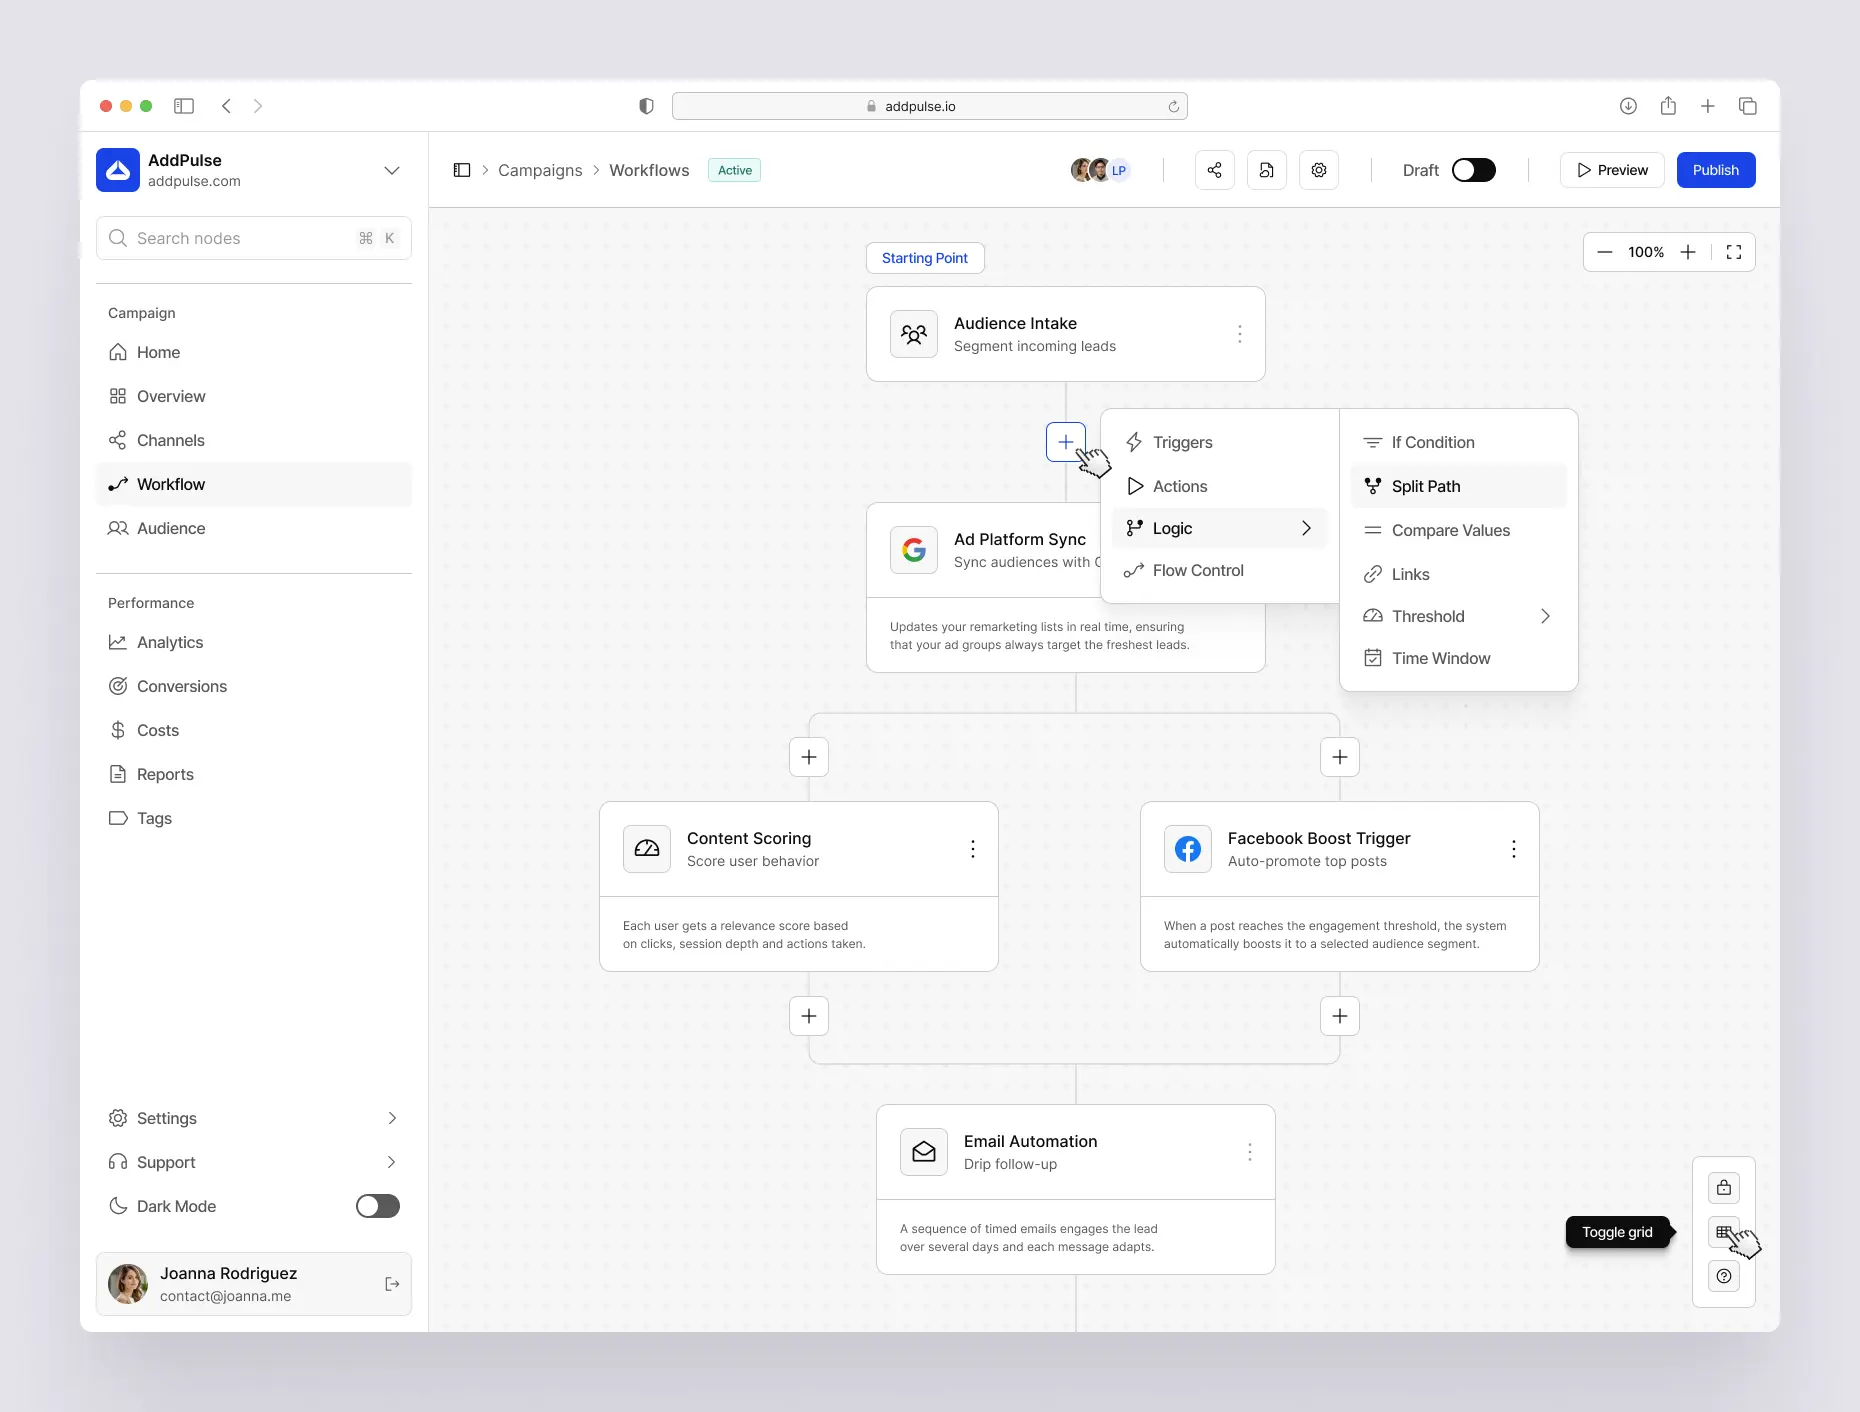1860x1412 pixels.
Task: Open workflow settings gear icon in toolbar
Action: click(1319, 170)
